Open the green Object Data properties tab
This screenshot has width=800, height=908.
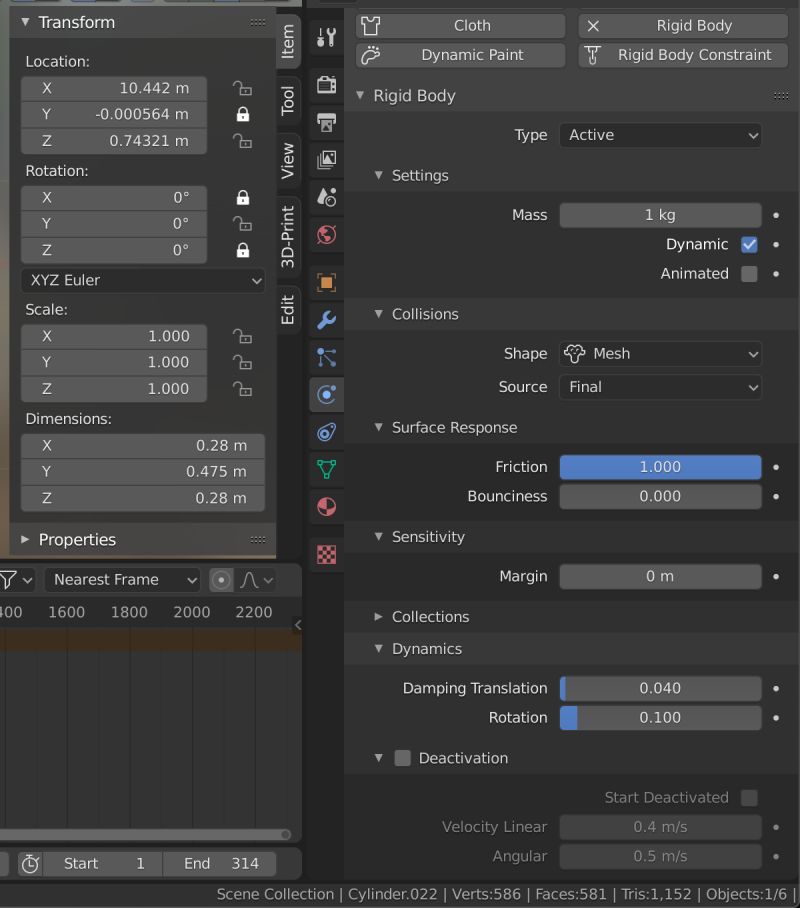tap(325, 467)
